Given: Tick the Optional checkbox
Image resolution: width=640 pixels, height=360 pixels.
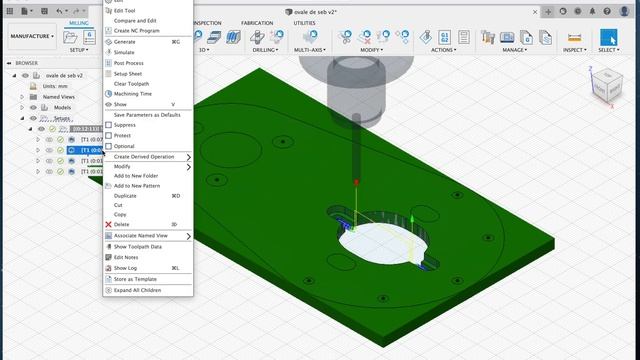Looking at the screenshot, I should click(109, 146).
